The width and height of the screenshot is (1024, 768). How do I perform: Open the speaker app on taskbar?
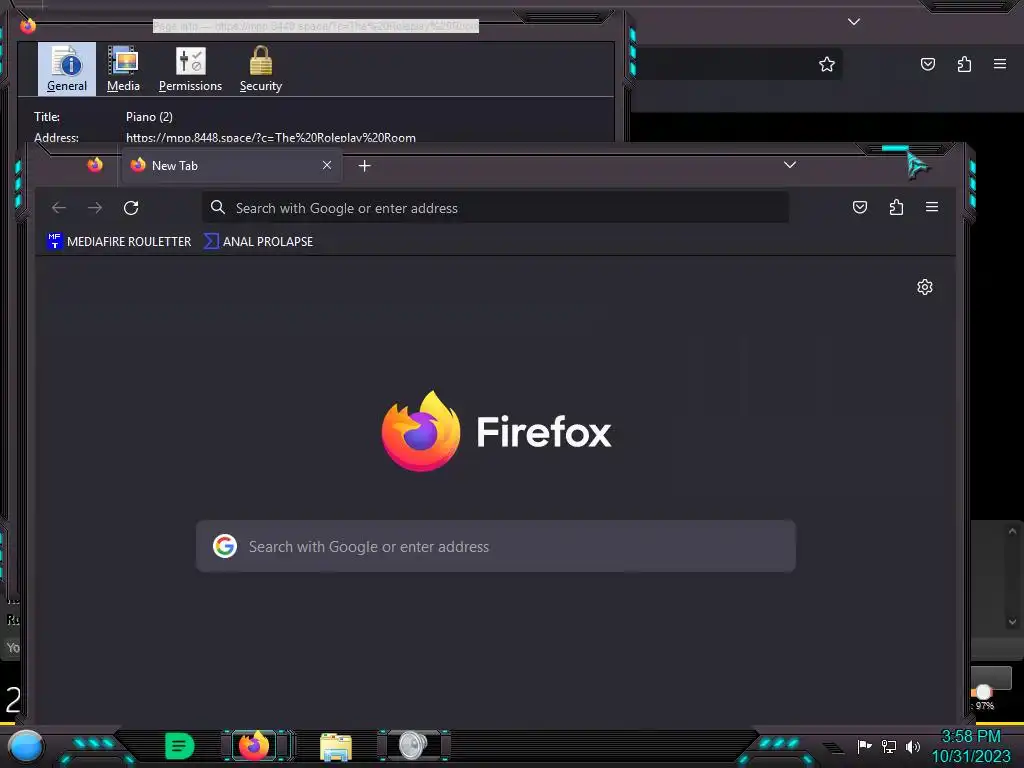(413, 746)
